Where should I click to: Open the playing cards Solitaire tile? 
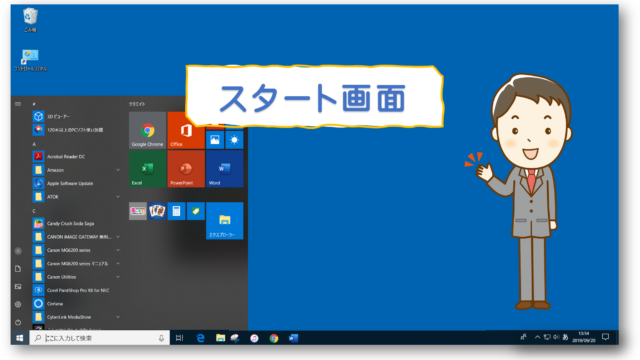tap(157, 211)
